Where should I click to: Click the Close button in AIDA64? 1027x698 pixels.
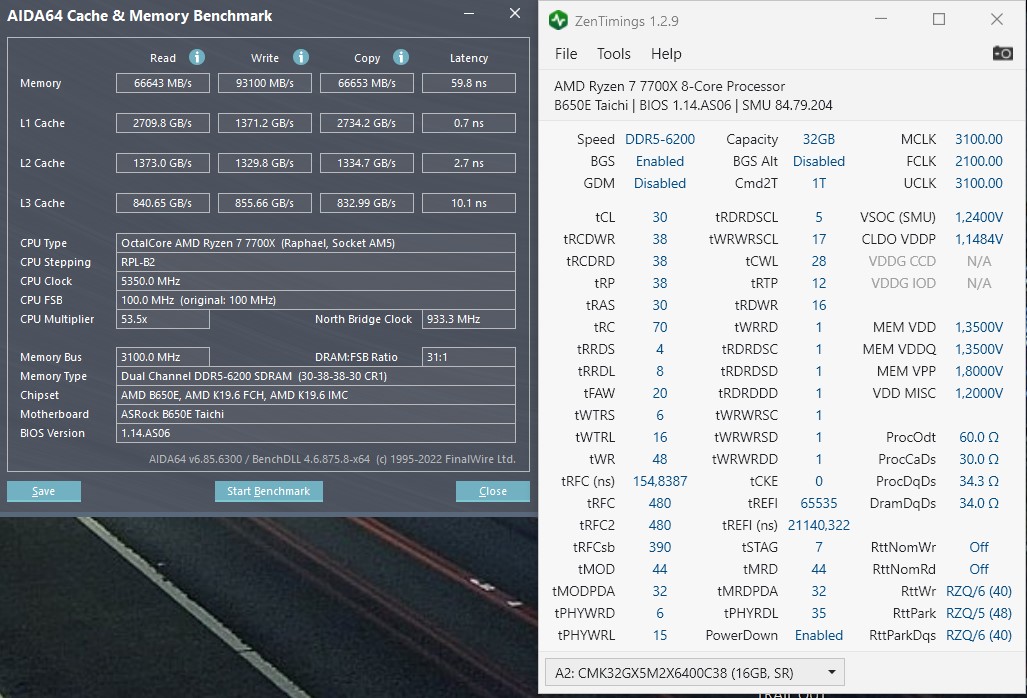(x=493, y=491)
